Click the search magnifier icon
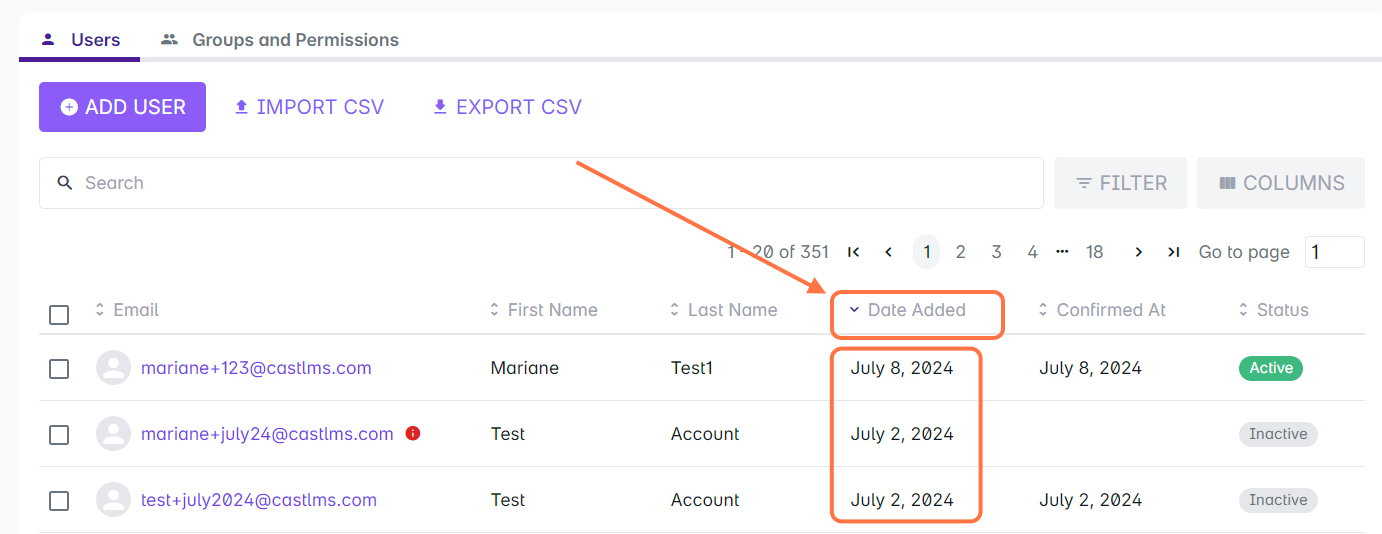Image resolution: width=1382 pixels, height=534 pixels. [x=65, y=183]
